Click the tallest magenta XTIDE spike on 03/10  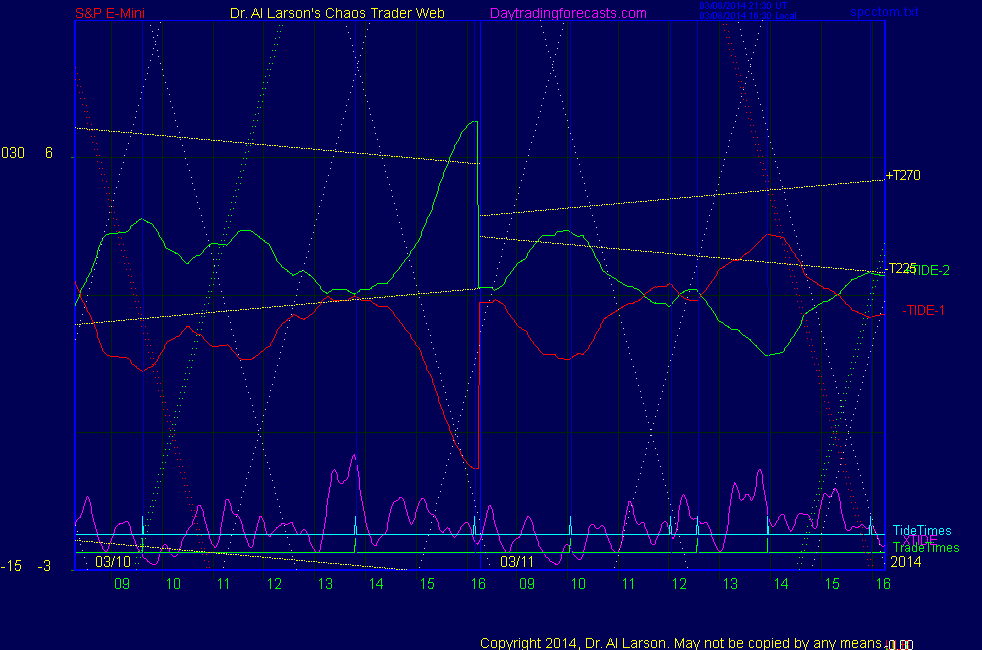pyautogui.click(x=353, y=457)
